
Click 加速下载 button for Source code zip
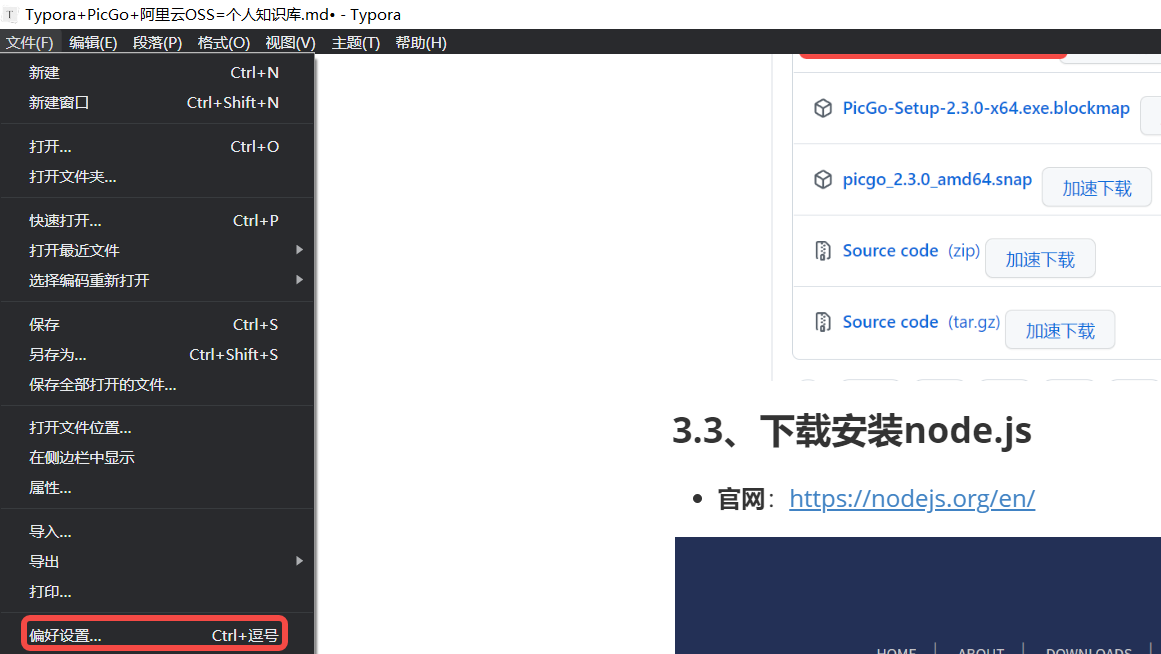tap(1040, 259)
